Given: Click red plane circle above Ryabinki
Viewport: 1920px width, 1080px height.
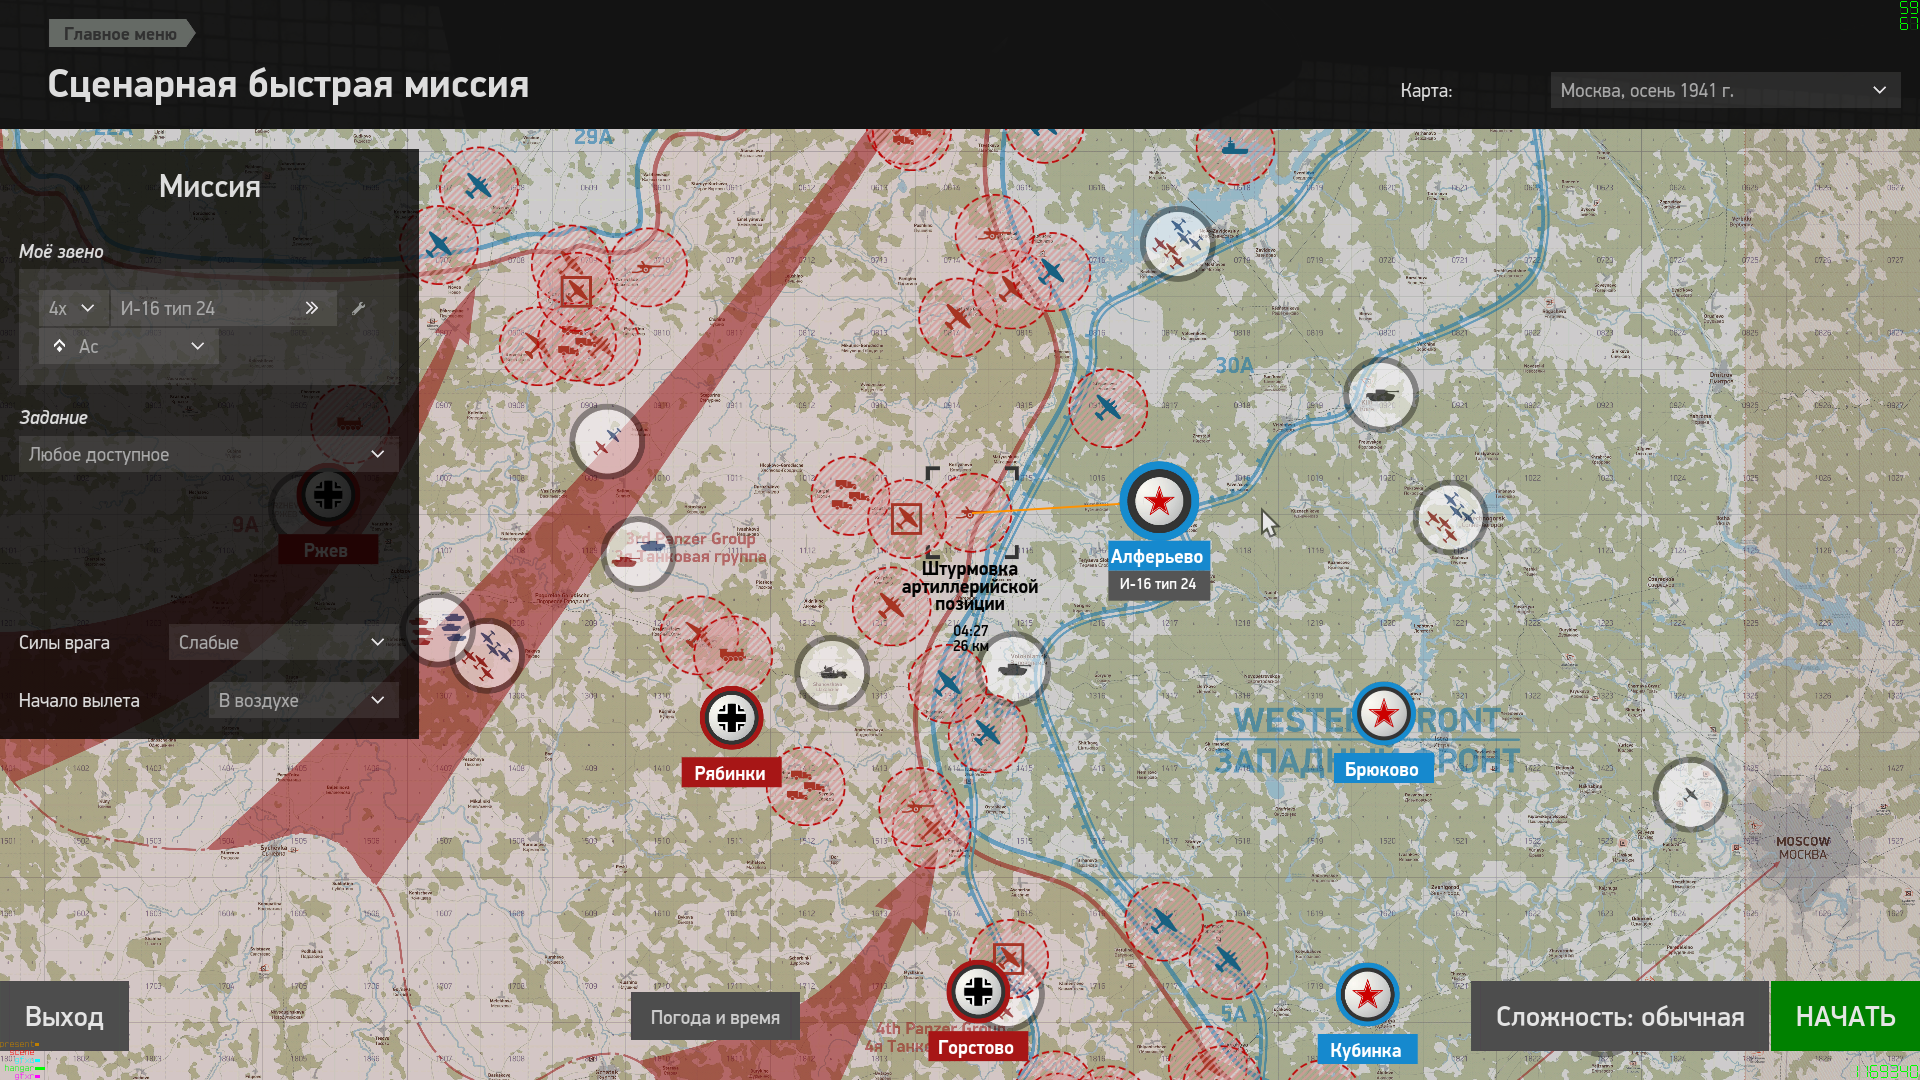Looking at the screenshot, I should click(x=698, y=635).
